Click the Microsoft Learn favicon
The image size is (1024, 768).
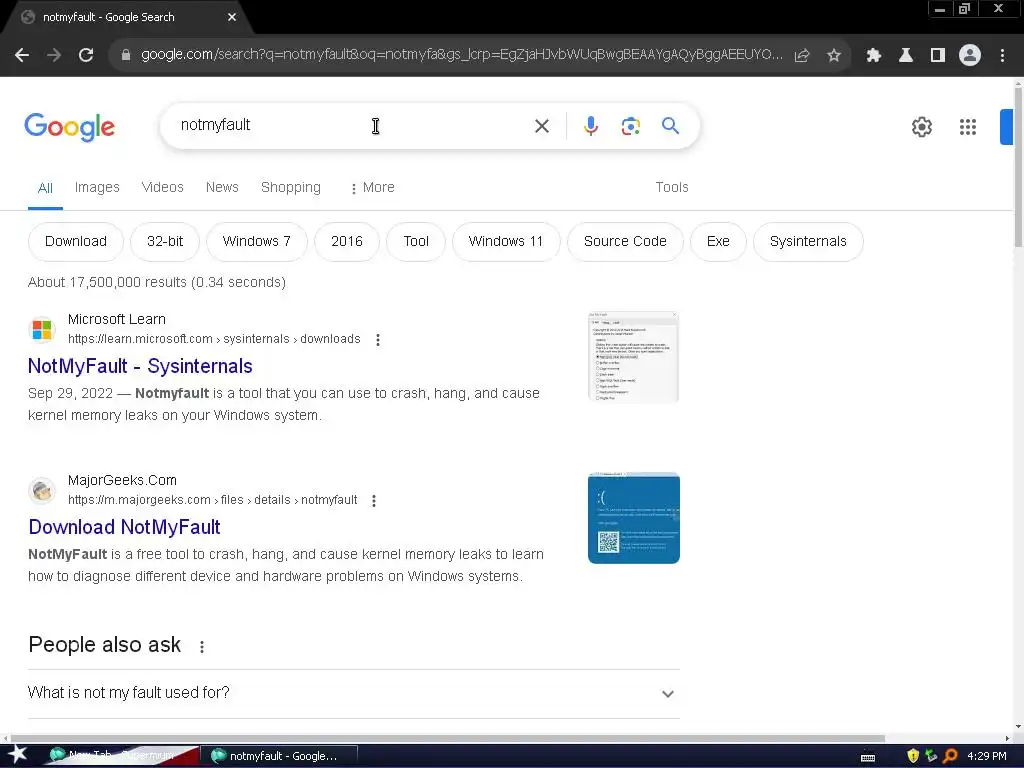point(42,329)
